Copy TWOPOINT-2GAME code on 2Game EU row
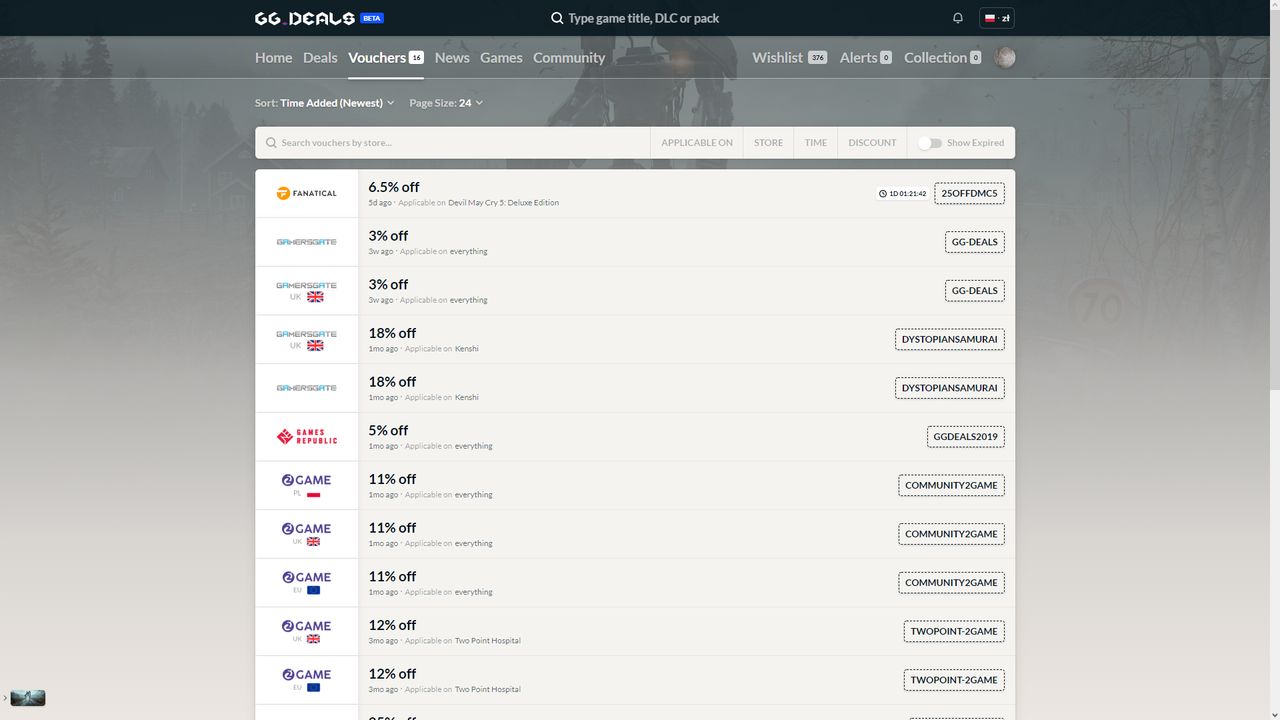 tap(954, 680)
